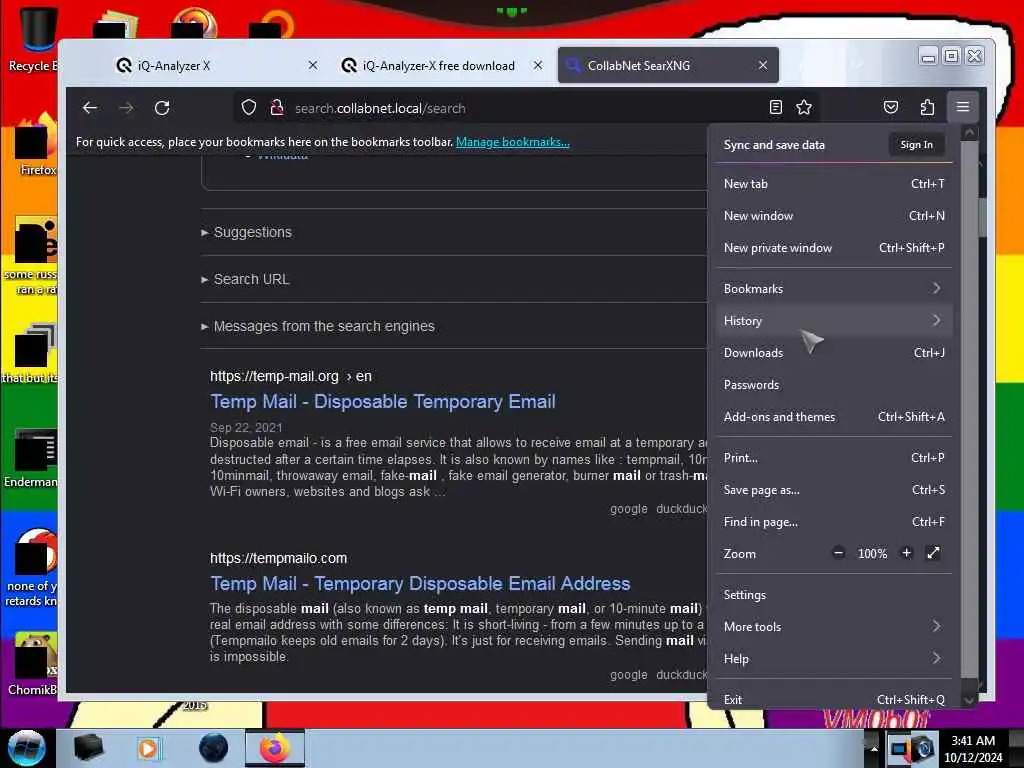The height and width of the screenshot is (768, 1024).
Task: Open the ChomikB desktop icon
Action: point(32,664)
